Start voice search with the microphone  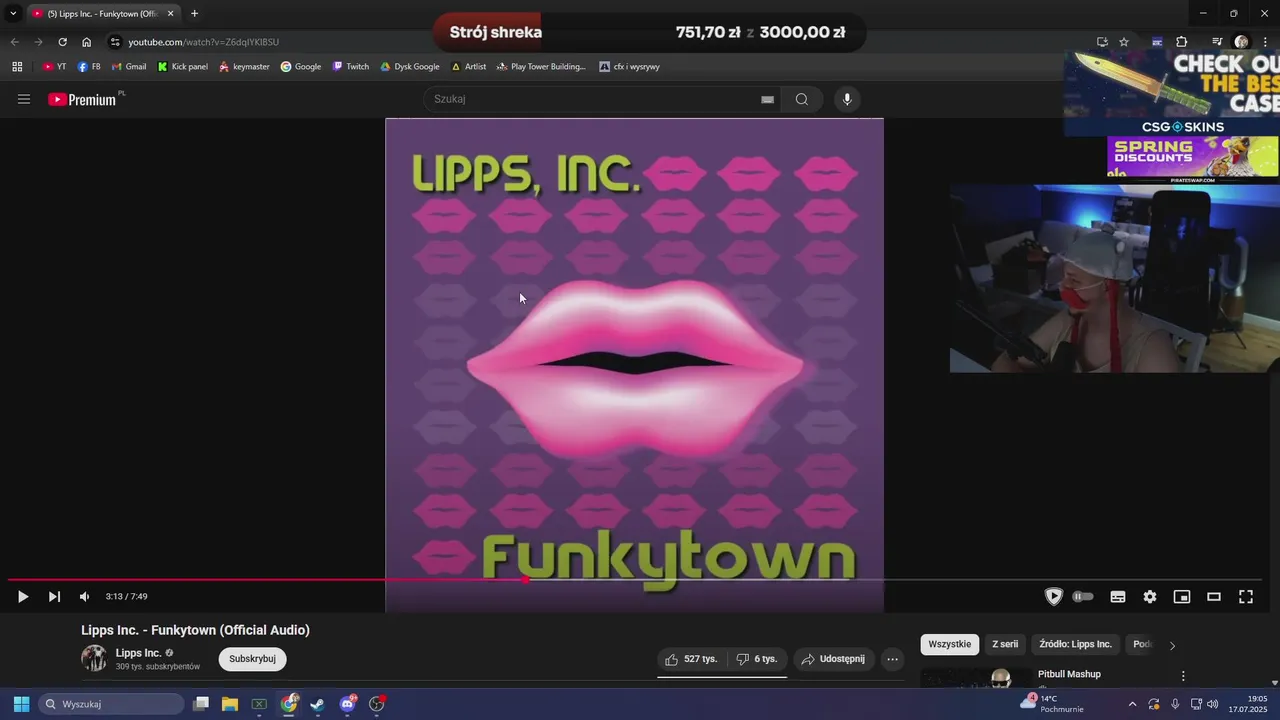coord(847,99)
